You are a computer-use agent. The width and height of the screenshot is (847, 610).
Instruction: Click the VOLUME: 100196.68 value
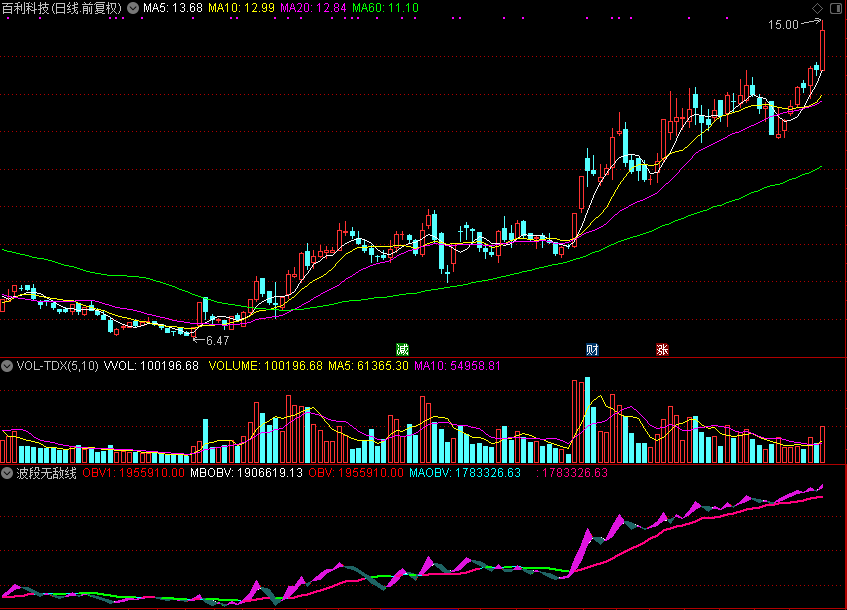point(266,366)
